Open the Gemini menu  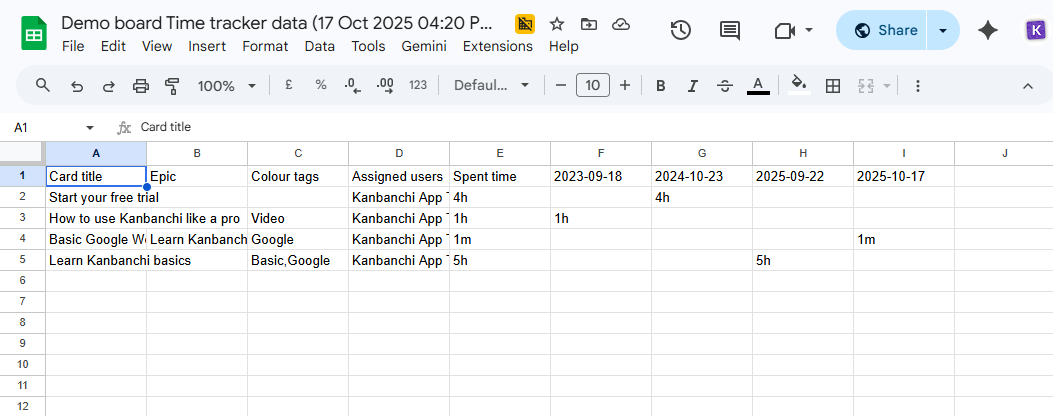pyautogui.click(x=424, y=46)
